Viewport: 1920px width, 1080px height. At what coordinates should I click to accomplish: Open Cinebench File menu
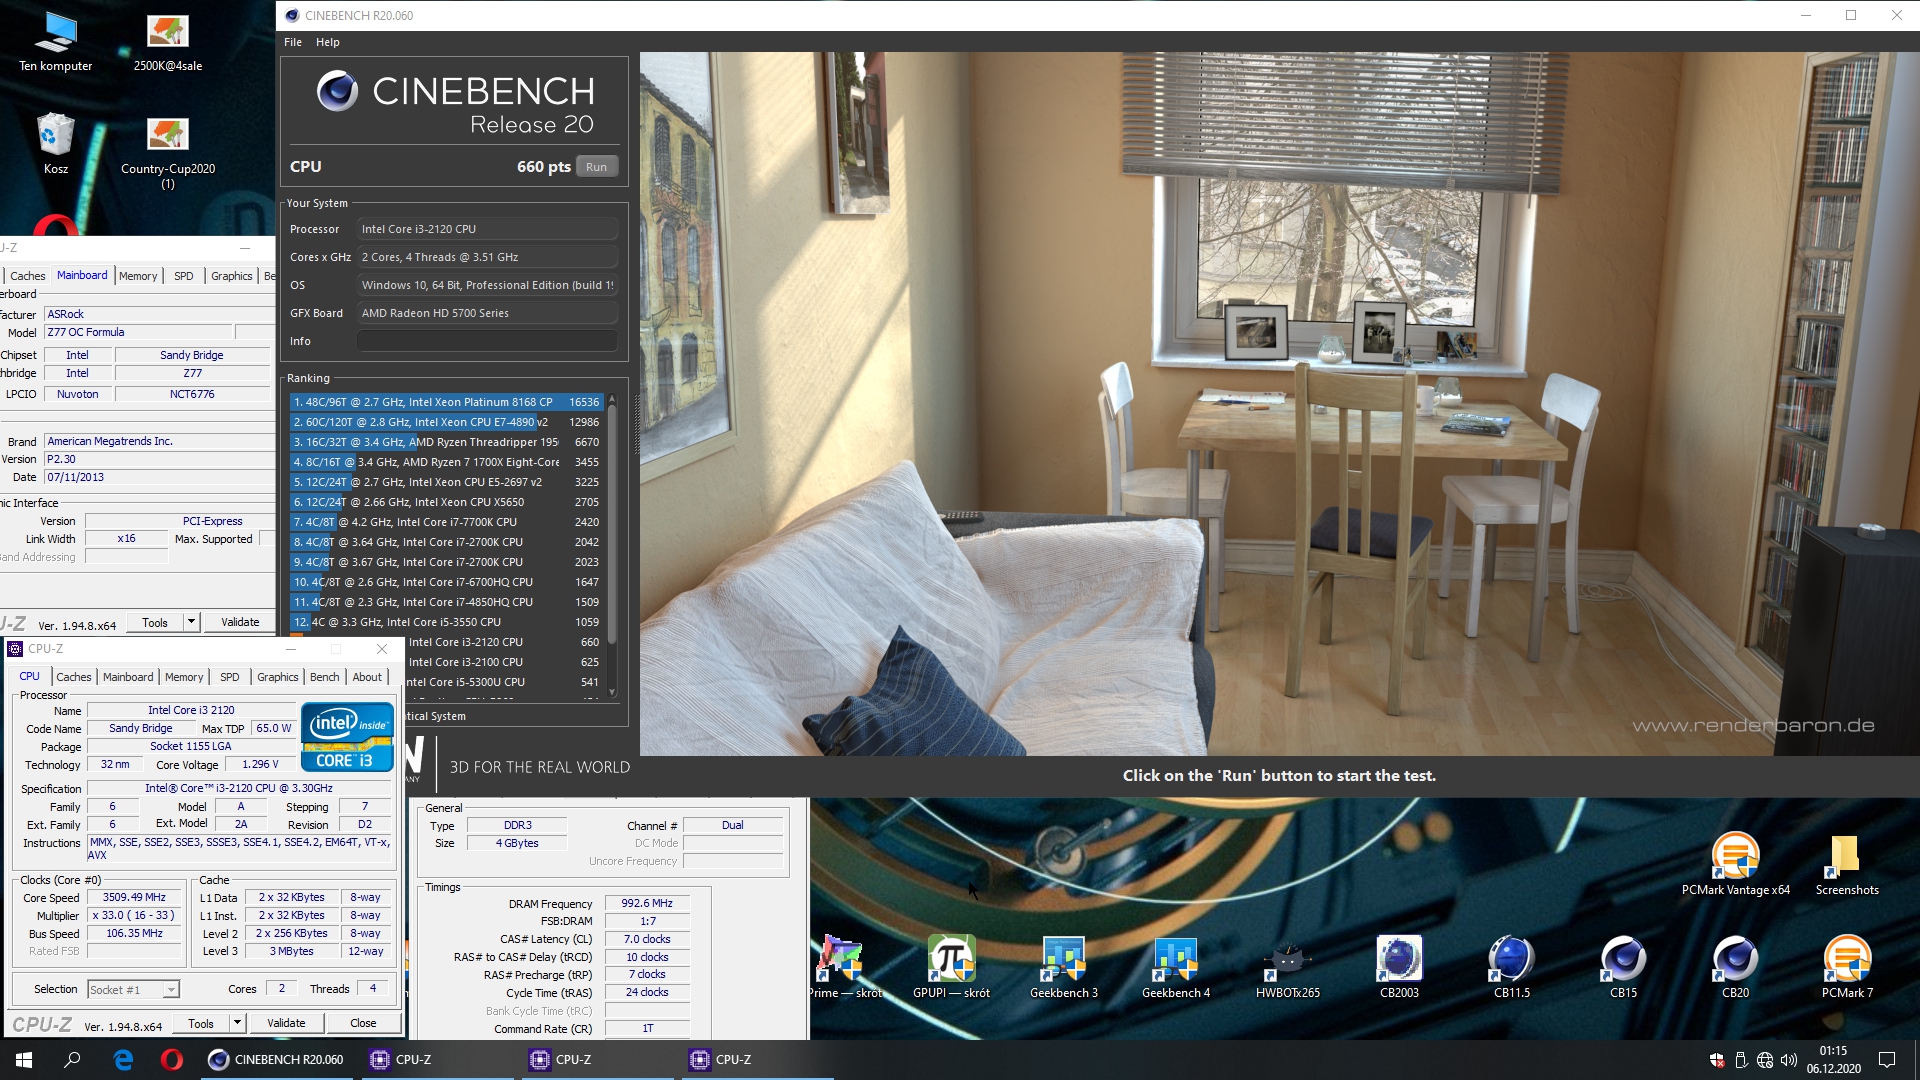click(x=293, y=42)
